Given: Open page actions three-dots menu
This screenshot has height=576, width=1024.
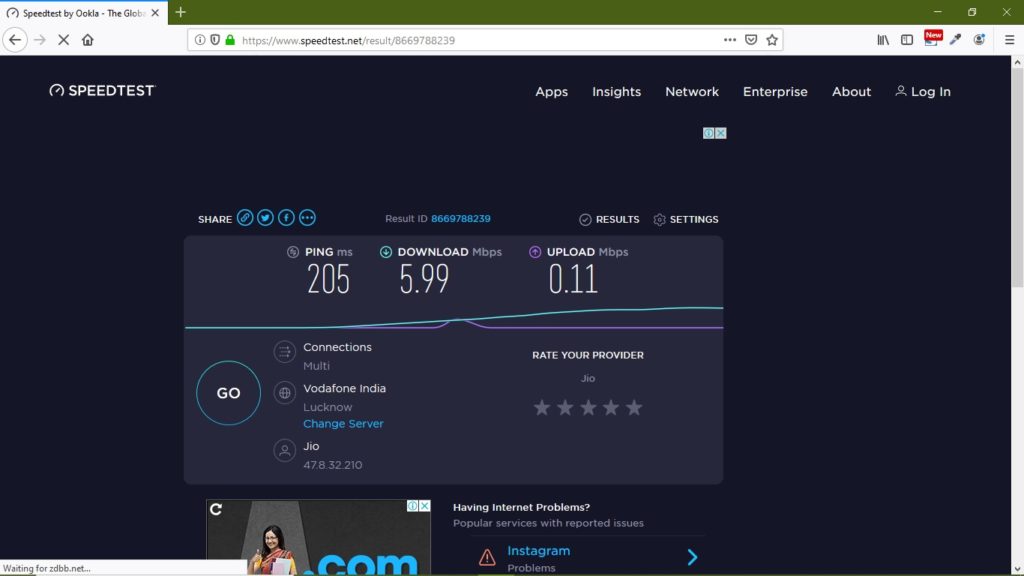Looking at the screenshot, I should pyautogui.click(x=730, y=40).
